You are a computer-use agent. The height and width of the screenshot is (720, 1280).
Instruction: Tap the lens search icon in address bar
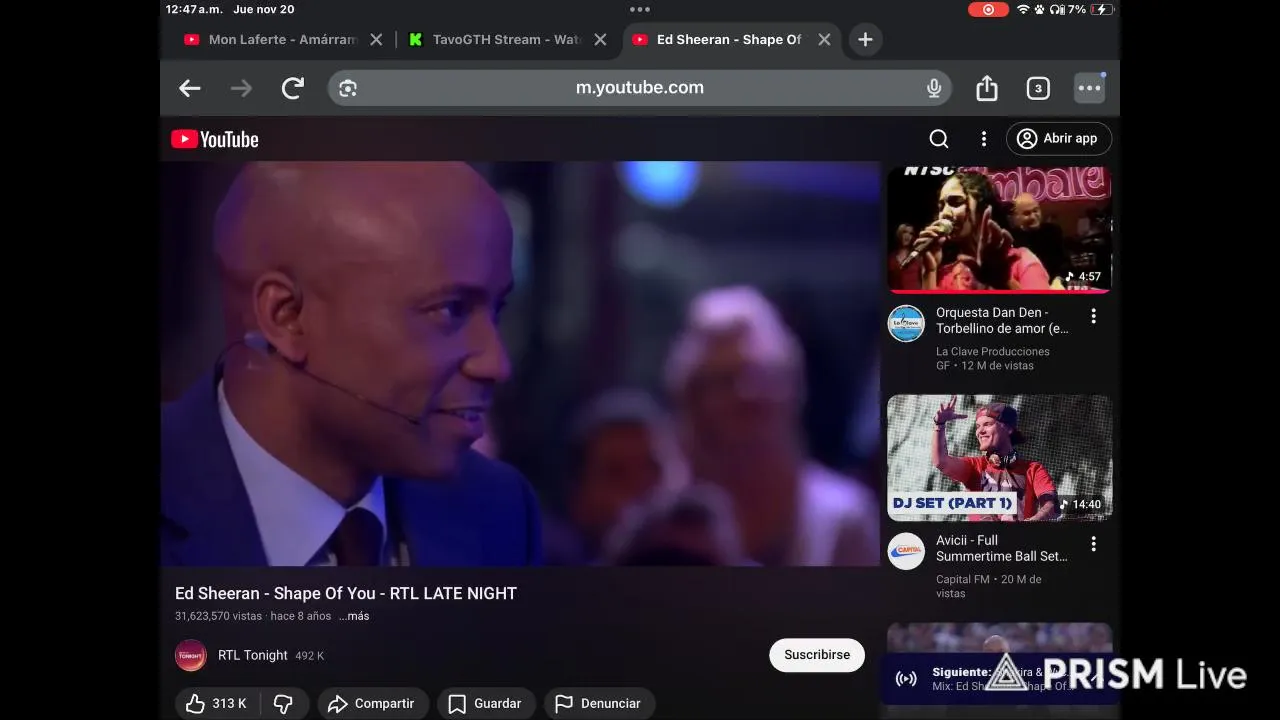click(x=348, y=88)
